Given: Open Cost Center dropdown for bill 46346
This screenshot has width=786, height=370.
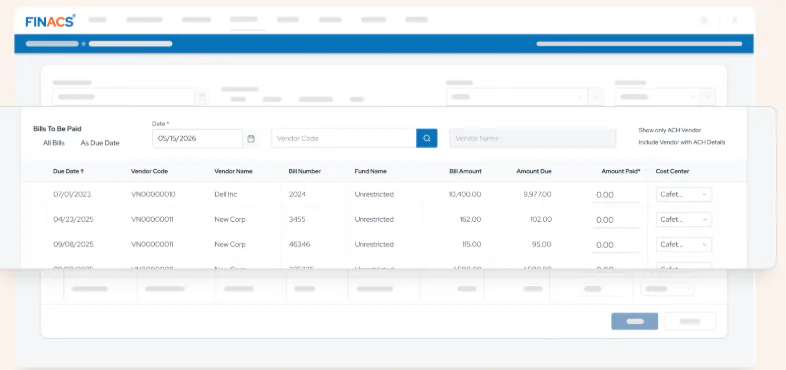Looking at the screenshot, I should 684,245.
